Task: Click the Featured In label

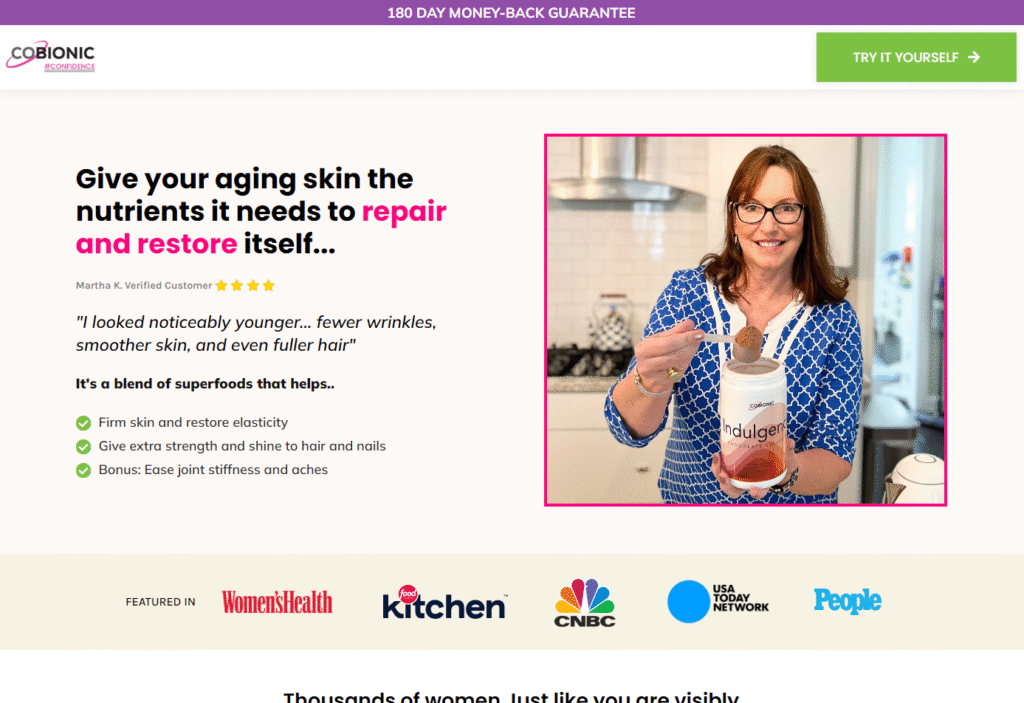Action: point(161,602)
